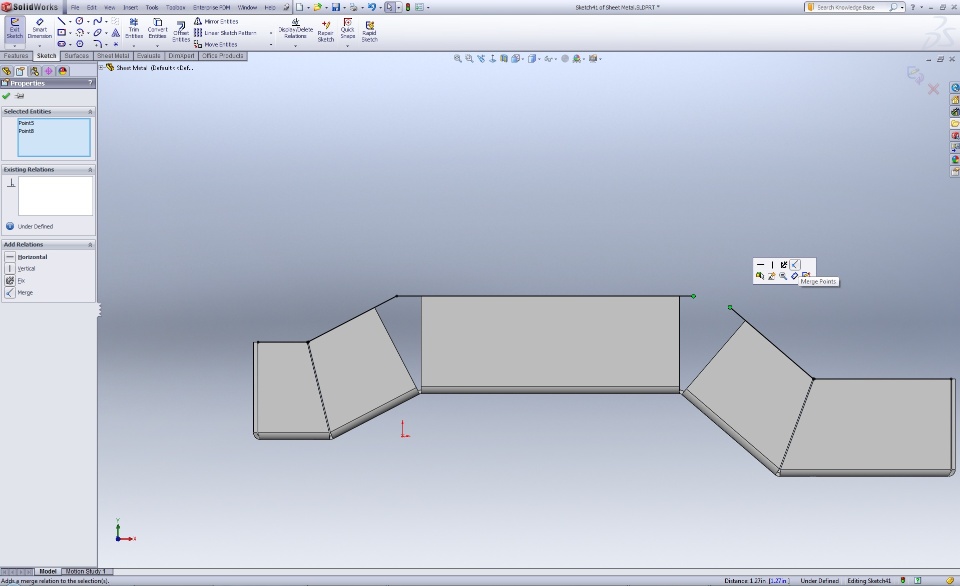Launch Linear Sketch Pattern

coord(225,33)
